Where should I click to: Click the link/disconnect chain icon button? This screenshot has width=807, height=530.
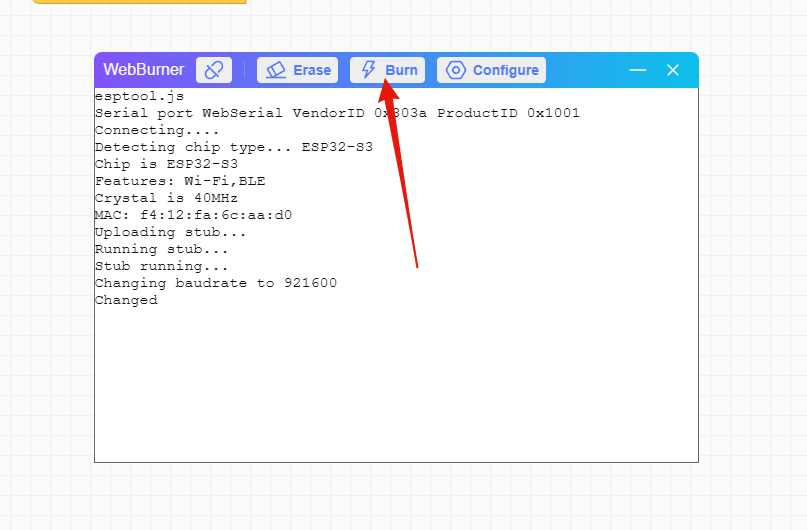214,70
